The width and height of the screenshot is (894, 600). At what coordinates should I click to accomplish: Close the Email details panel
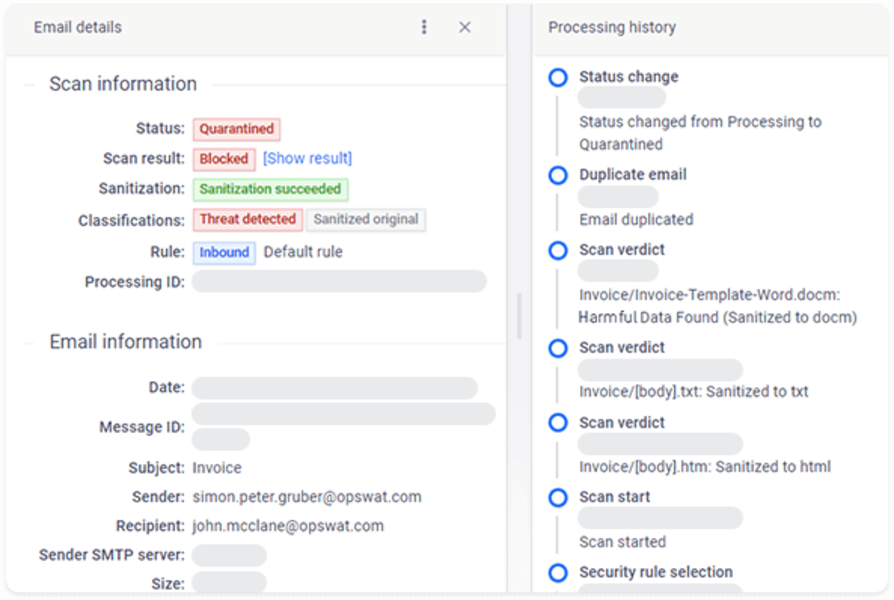[x=465, y=27]
